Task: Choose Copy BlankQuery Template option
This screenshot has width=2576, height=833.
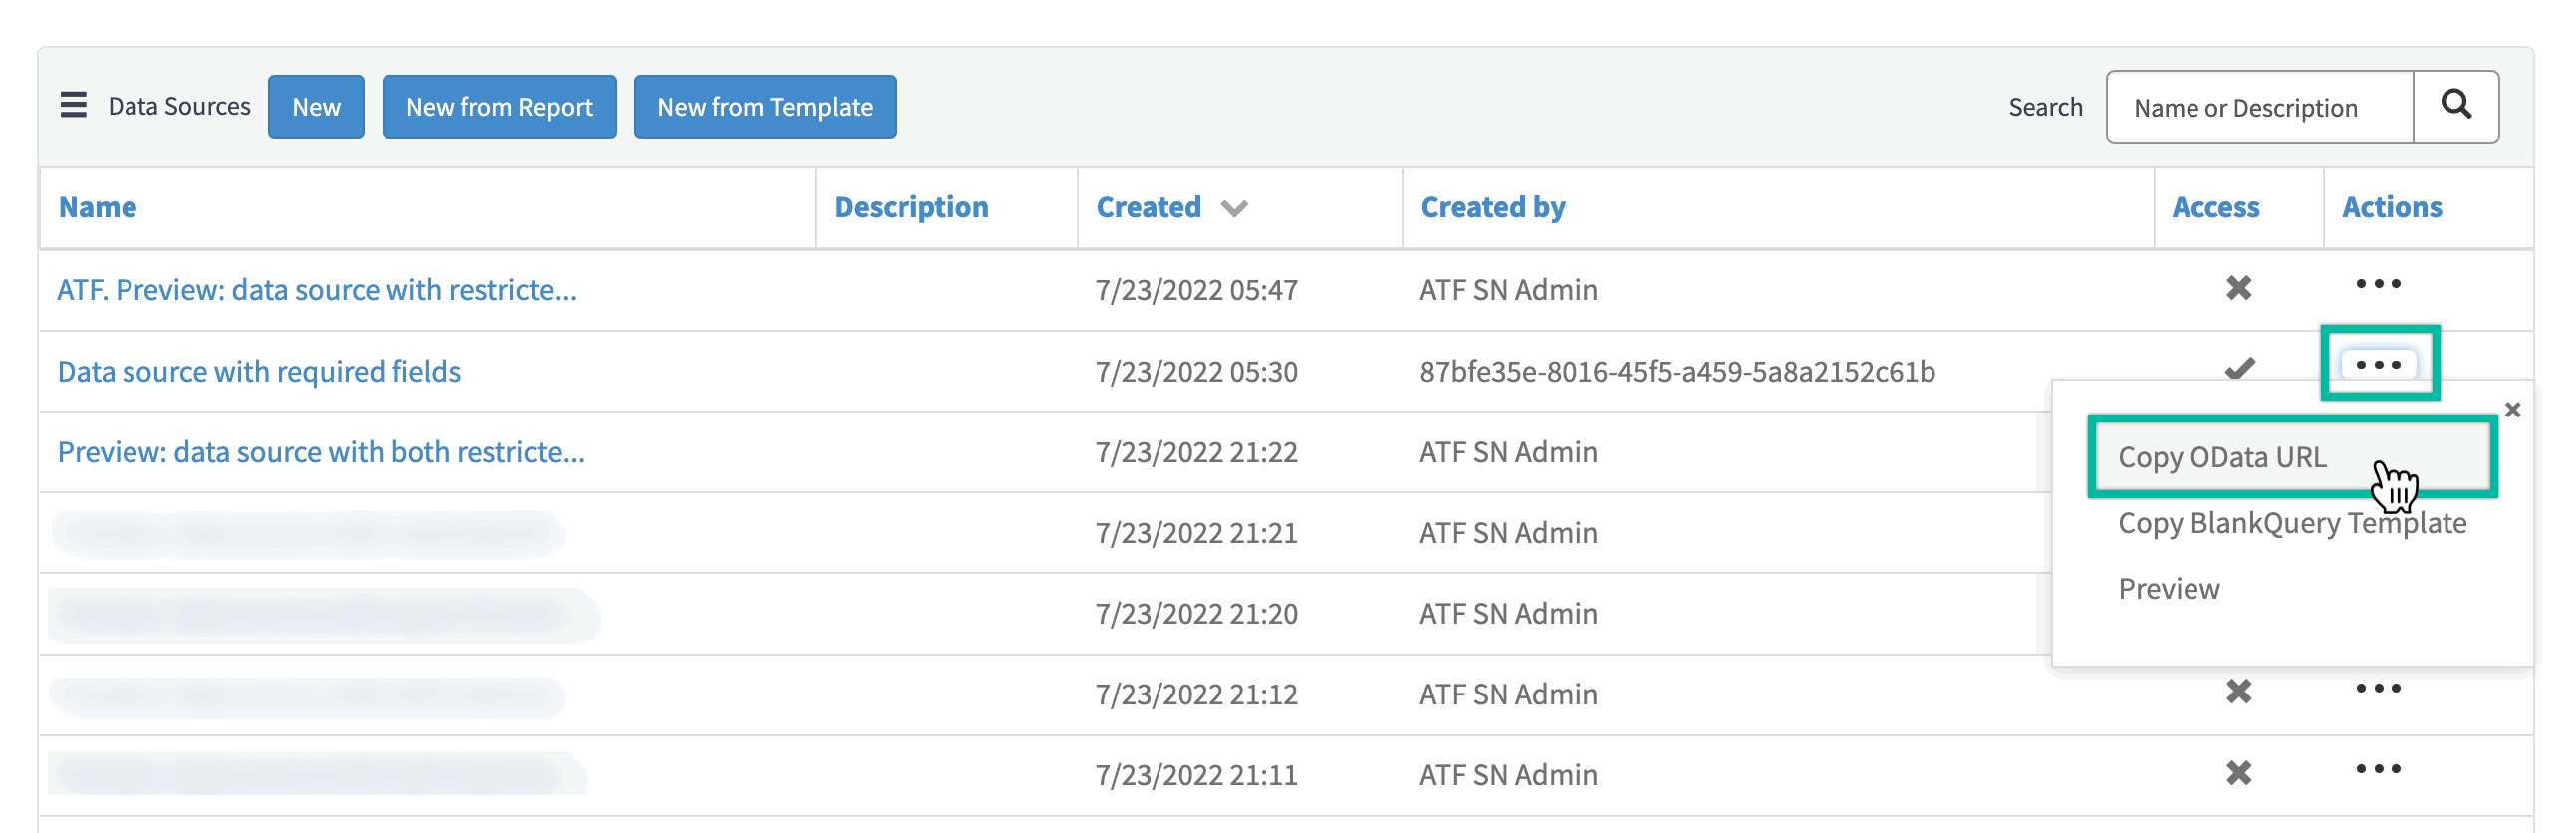Action: coord(2291,523)
